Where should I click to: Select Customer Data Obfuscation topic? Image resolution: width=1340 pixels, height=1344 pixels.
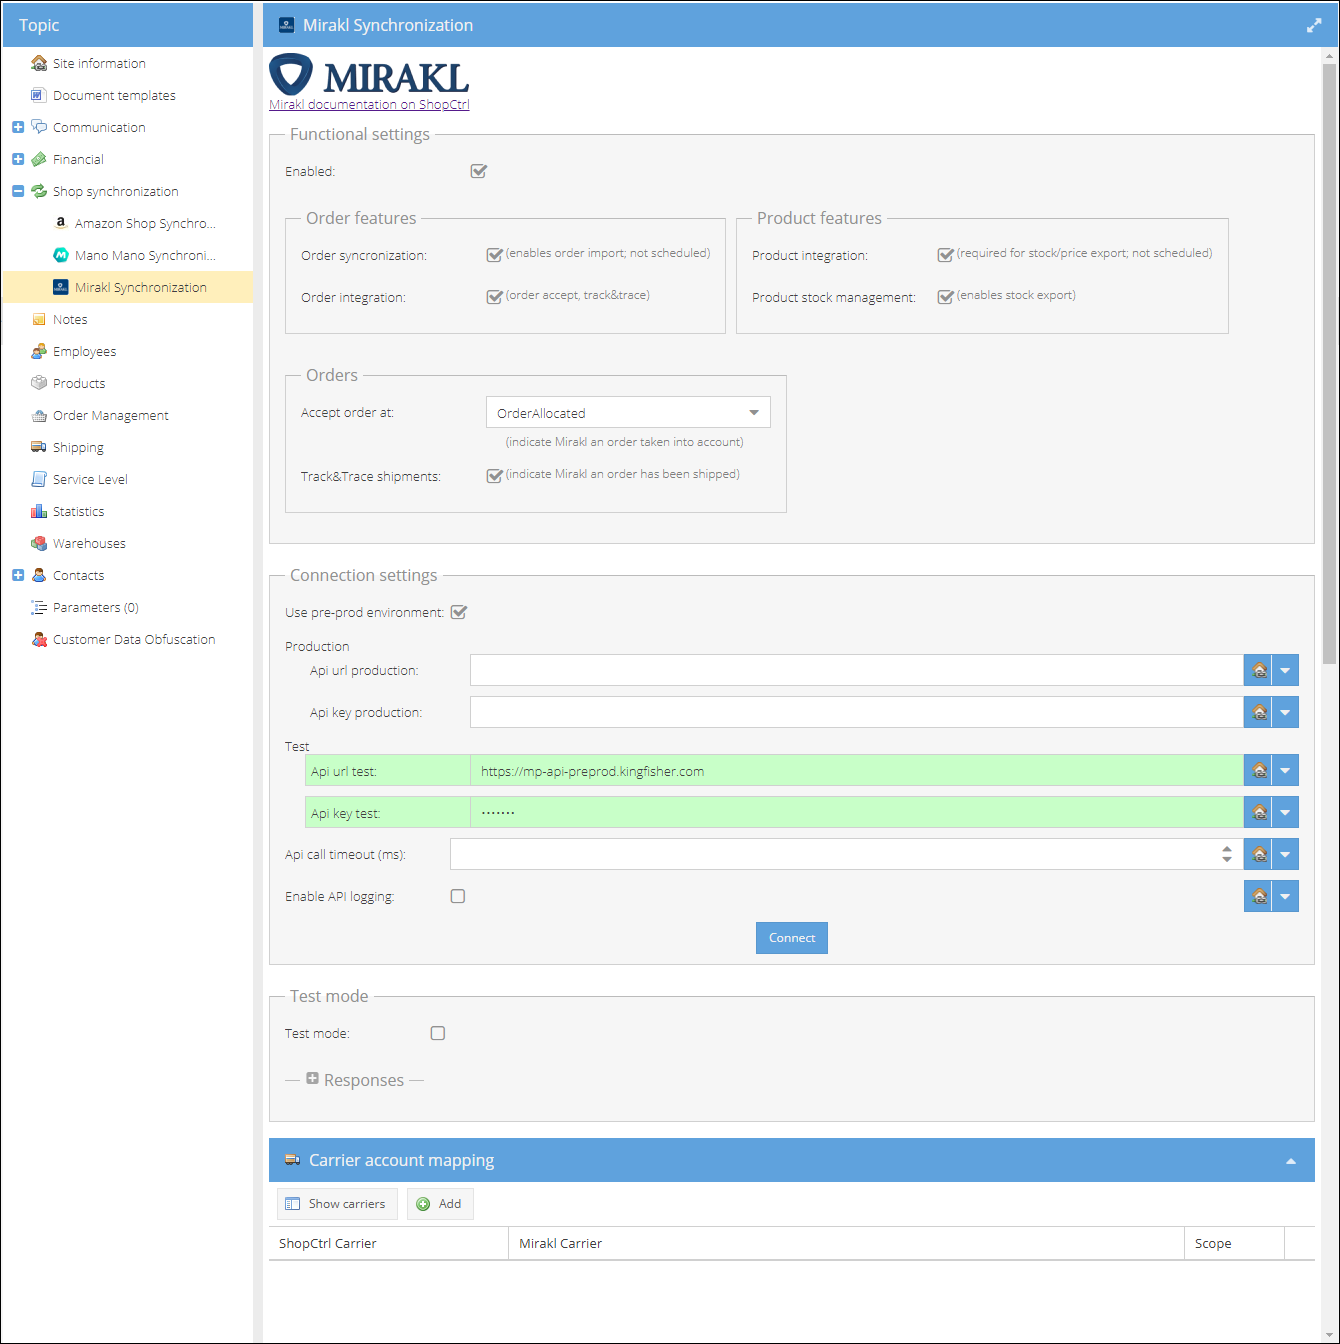[128, 639]
